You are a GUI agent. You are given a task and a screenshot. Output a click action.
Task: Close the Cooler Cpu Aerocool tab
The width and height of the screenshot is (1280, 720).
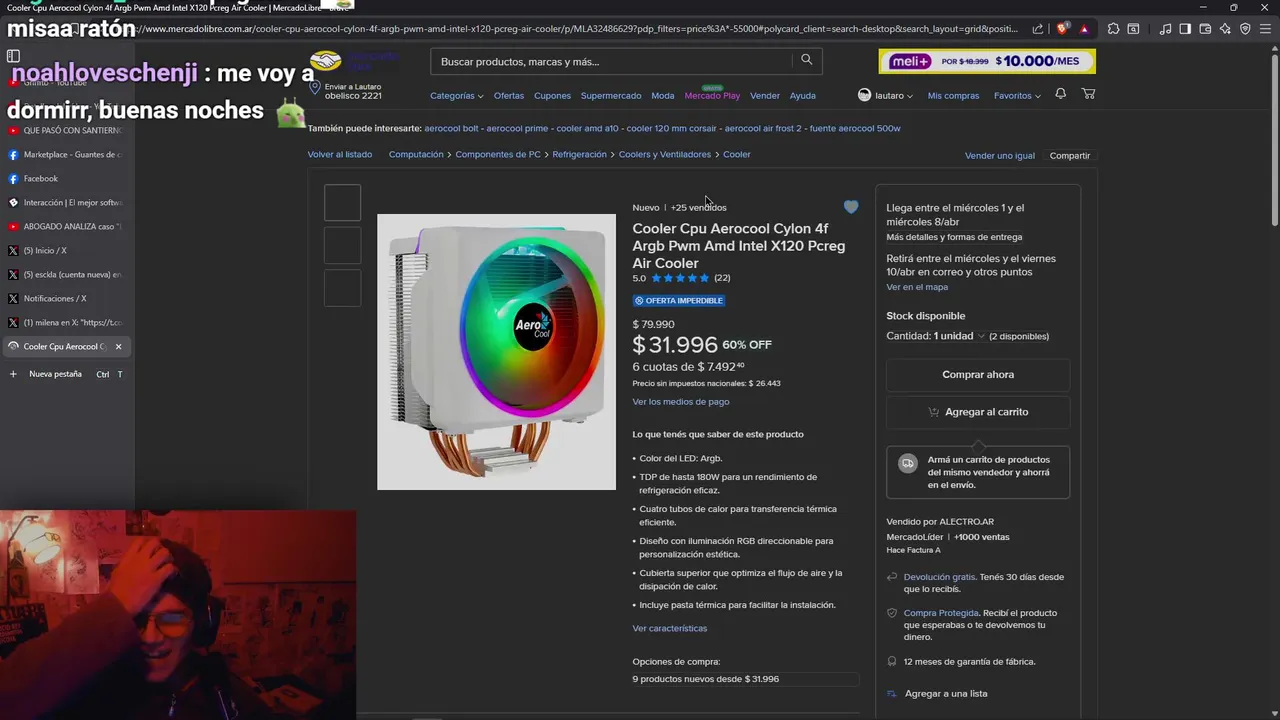118,347
